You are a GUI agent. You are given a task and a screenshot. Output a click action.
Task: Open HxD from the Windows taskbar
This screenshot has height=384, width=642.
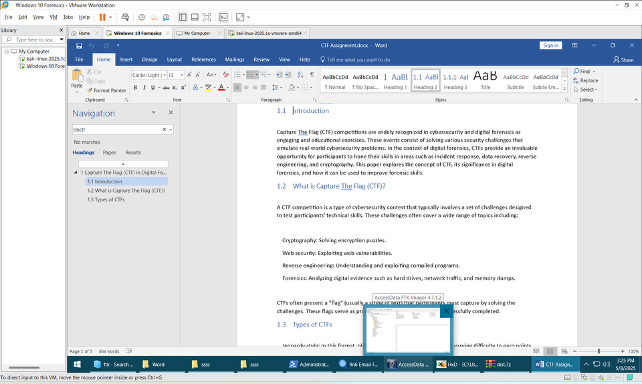457,364
